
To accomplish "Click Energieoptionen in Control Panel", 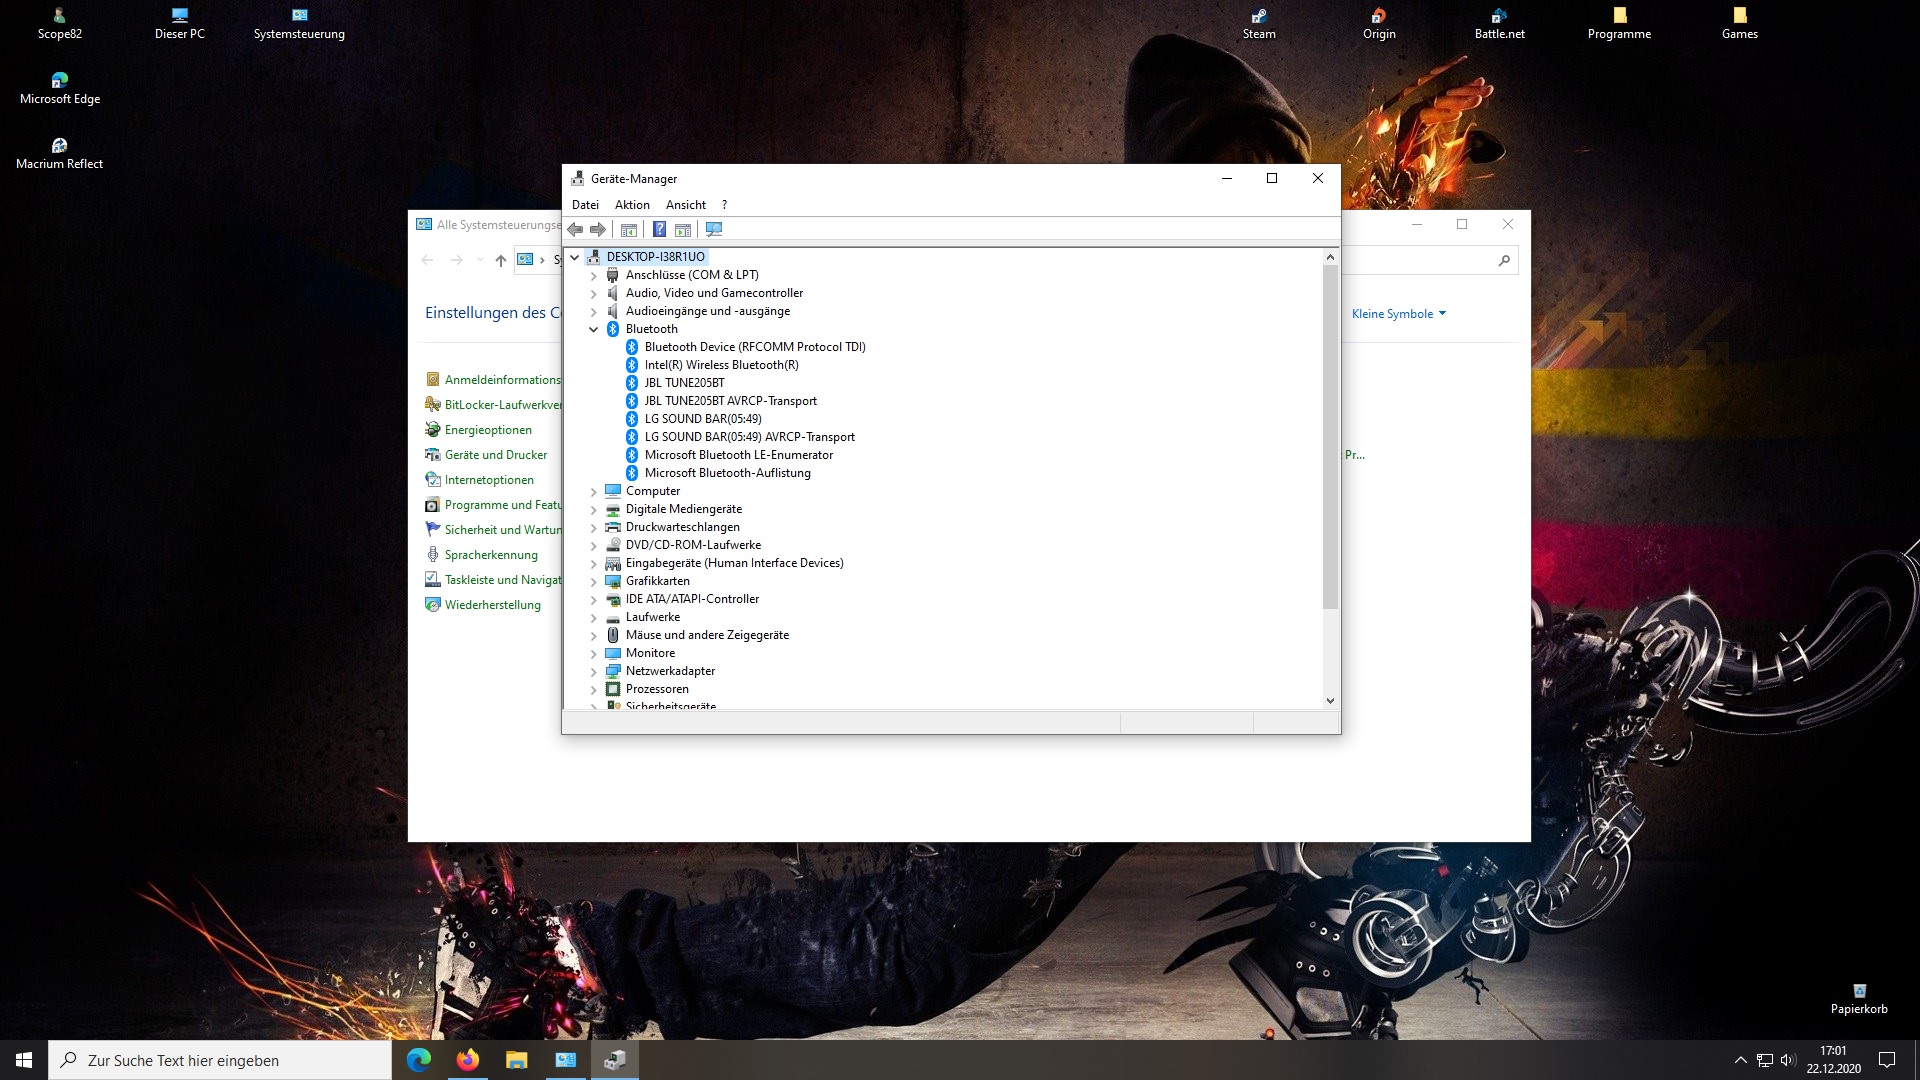I will (488, 429).
